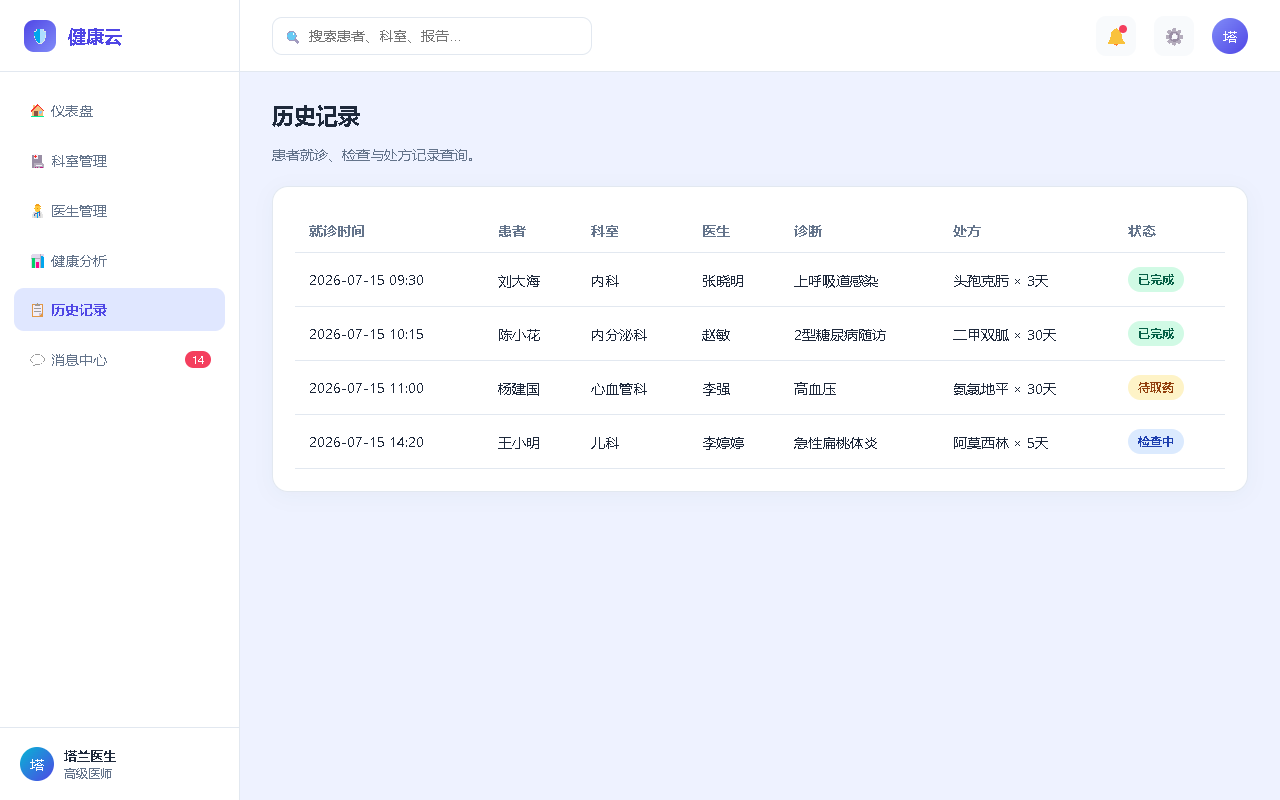This screenshot has height=800, width=1280.
Task: Click the 处方 column header
Action: 967,231
